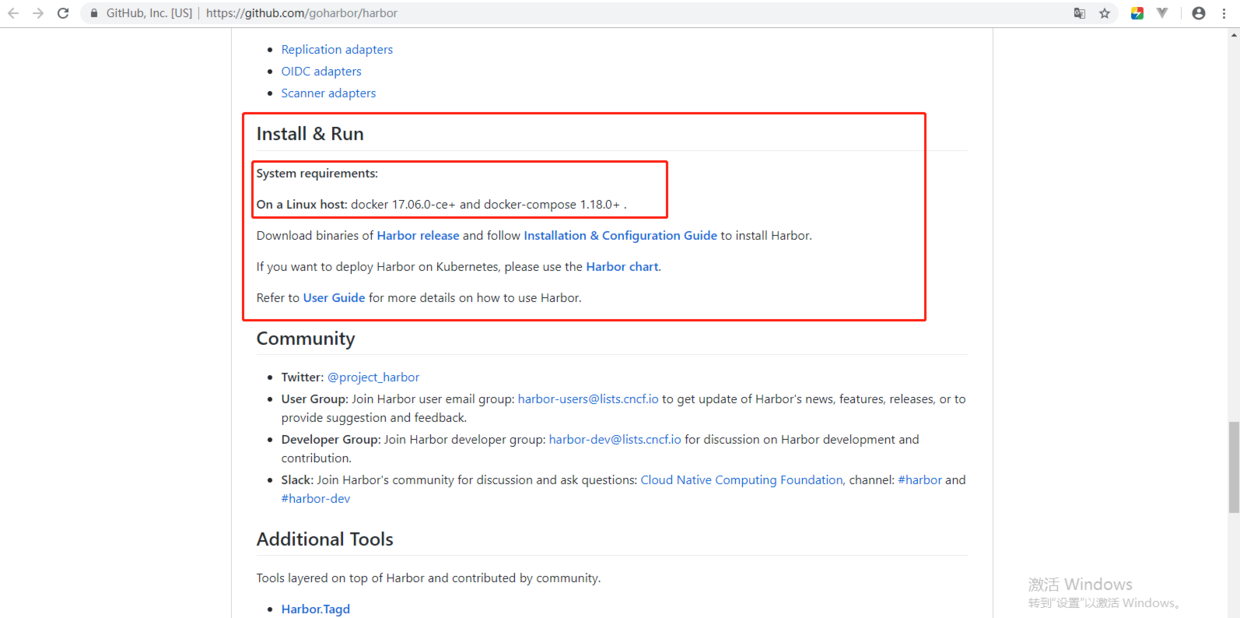
Task: Click the System requirements: text
Action: 317,174
